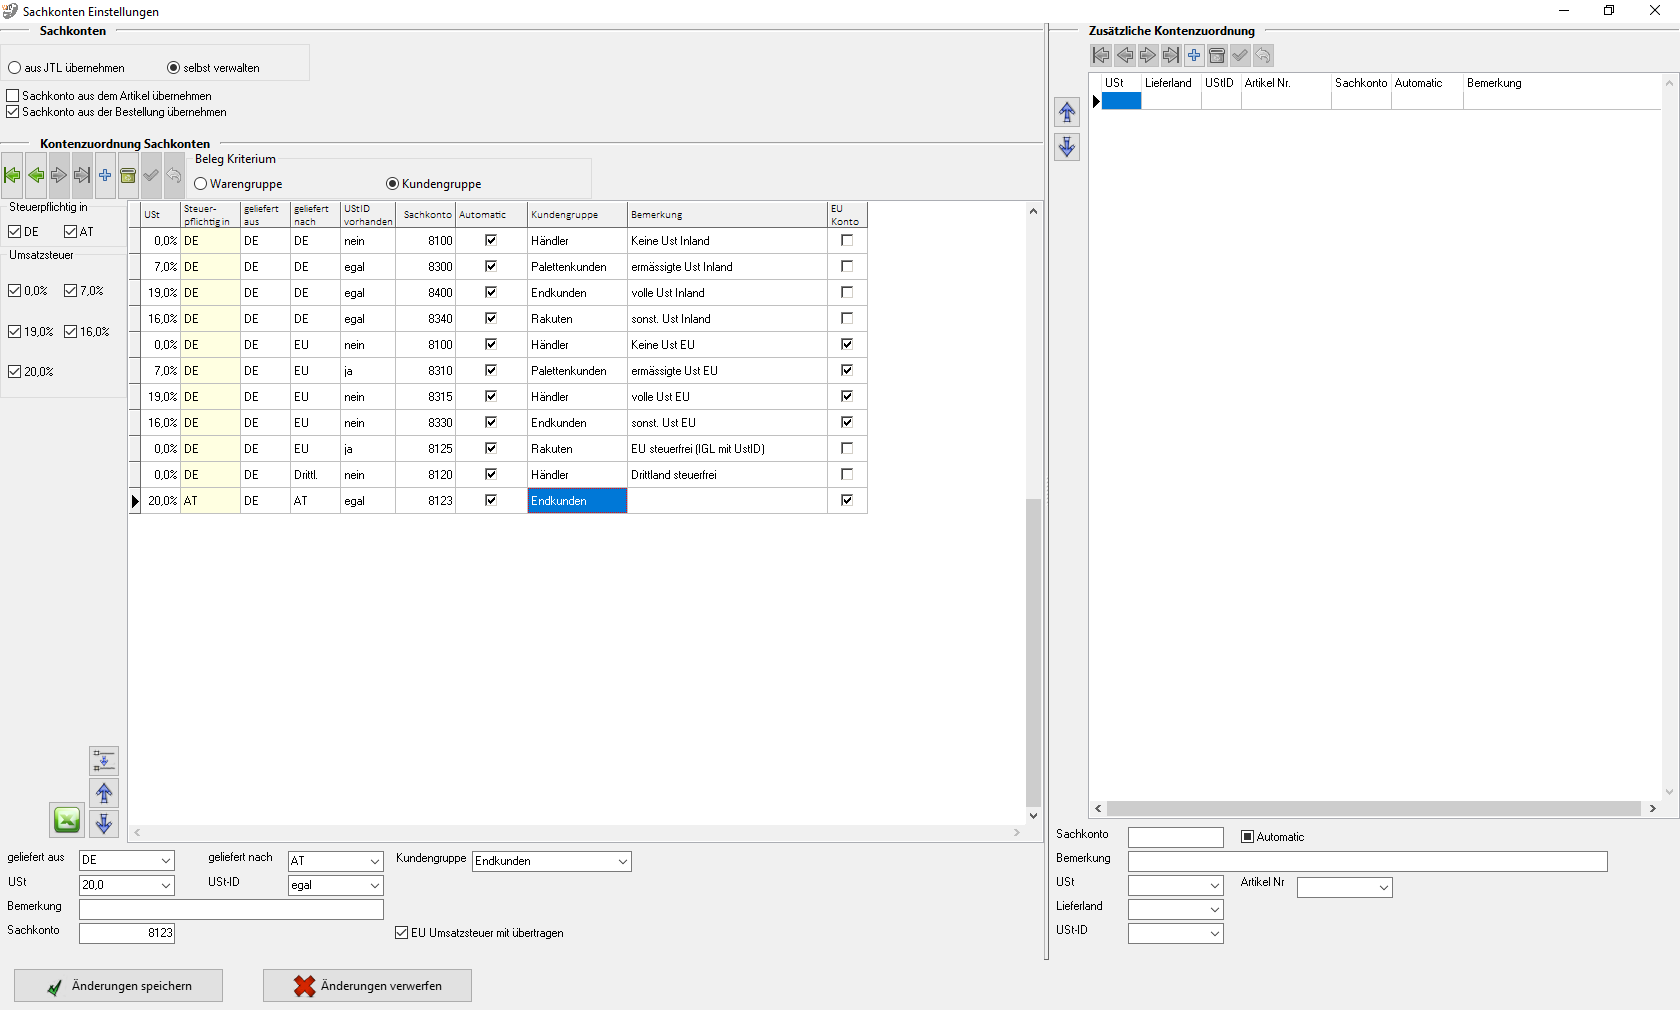The image size is (1680, 1010).
Task: Add new Sachkonten row with blue plus
Action: pyautogui.click(x=105, y=176)
